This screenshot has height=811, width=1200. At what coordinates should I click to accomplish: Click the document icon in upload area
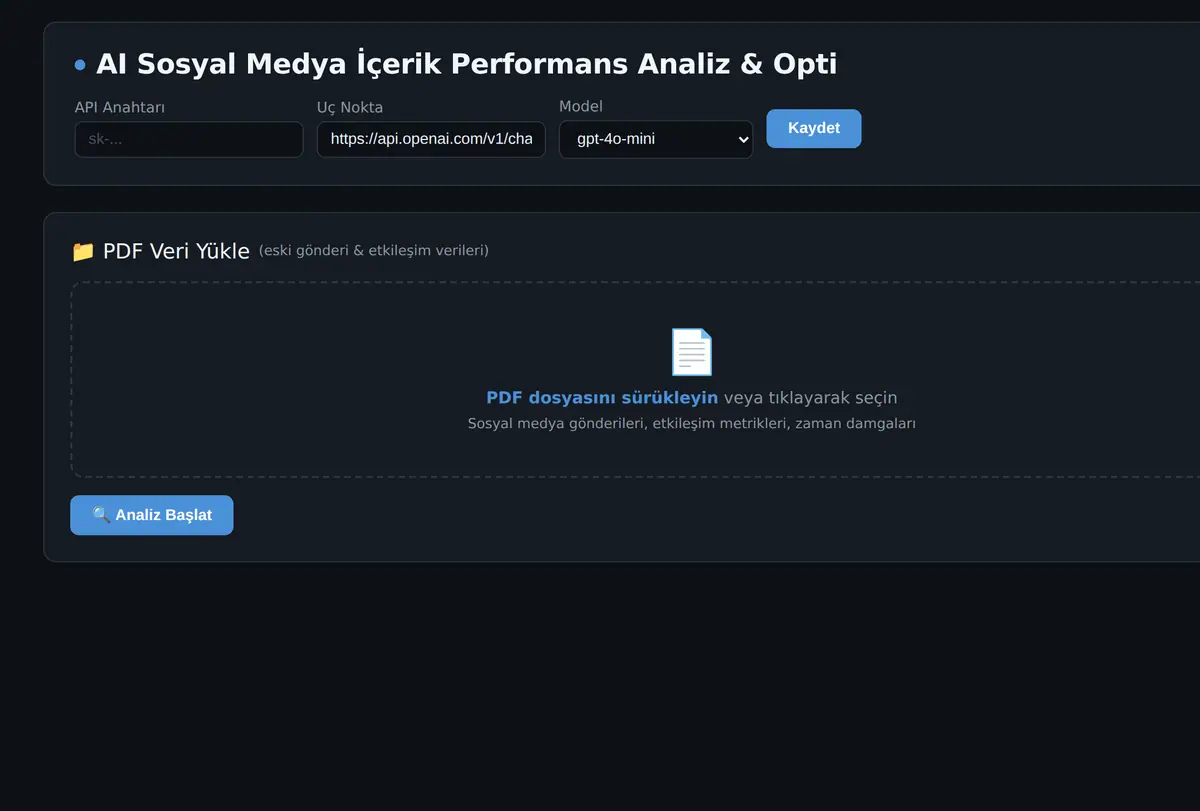tap(691, 352)
